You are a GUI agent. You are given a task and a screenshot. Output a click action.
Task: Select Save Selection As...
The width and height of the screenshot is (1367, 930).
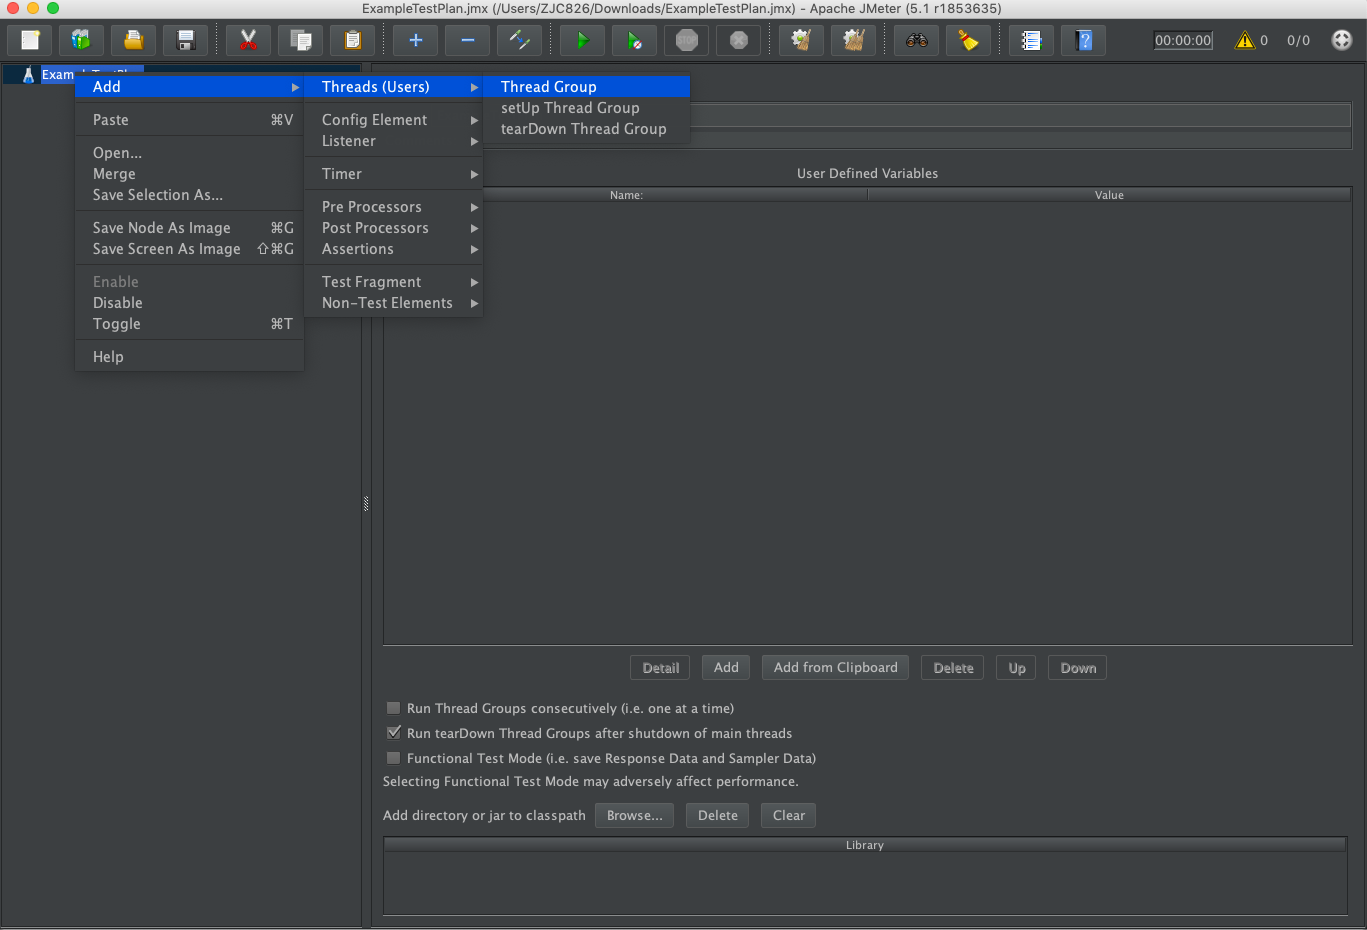click(x=189, y=195)
